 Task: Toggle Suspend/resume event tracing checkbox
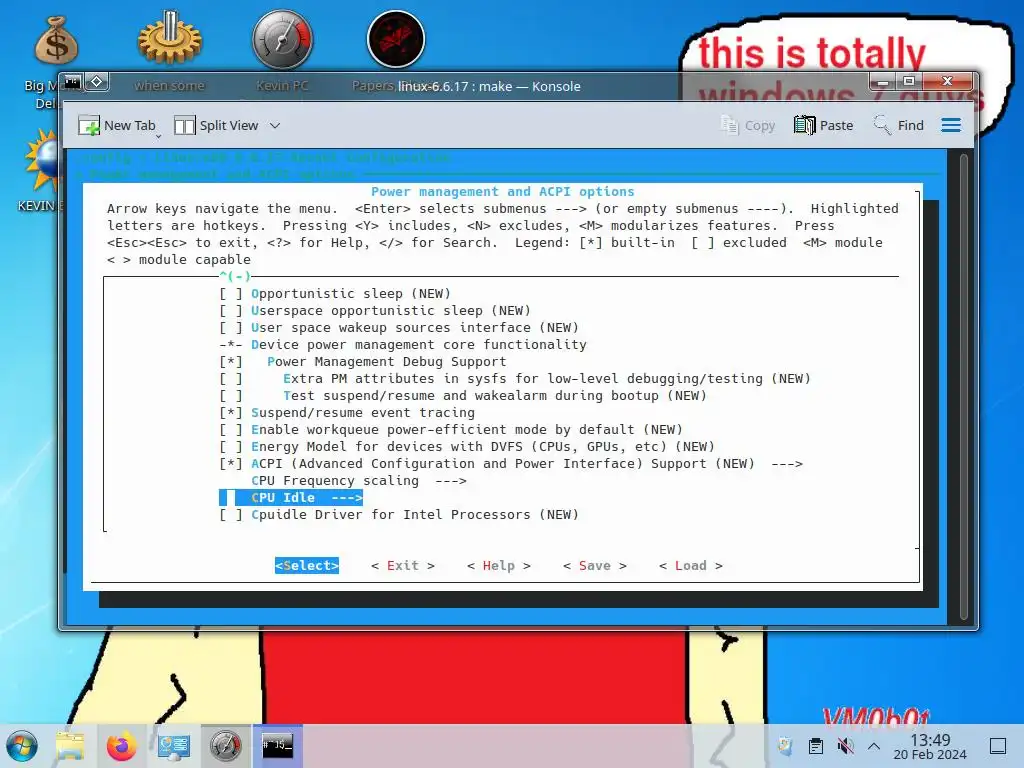coord(231,413)
